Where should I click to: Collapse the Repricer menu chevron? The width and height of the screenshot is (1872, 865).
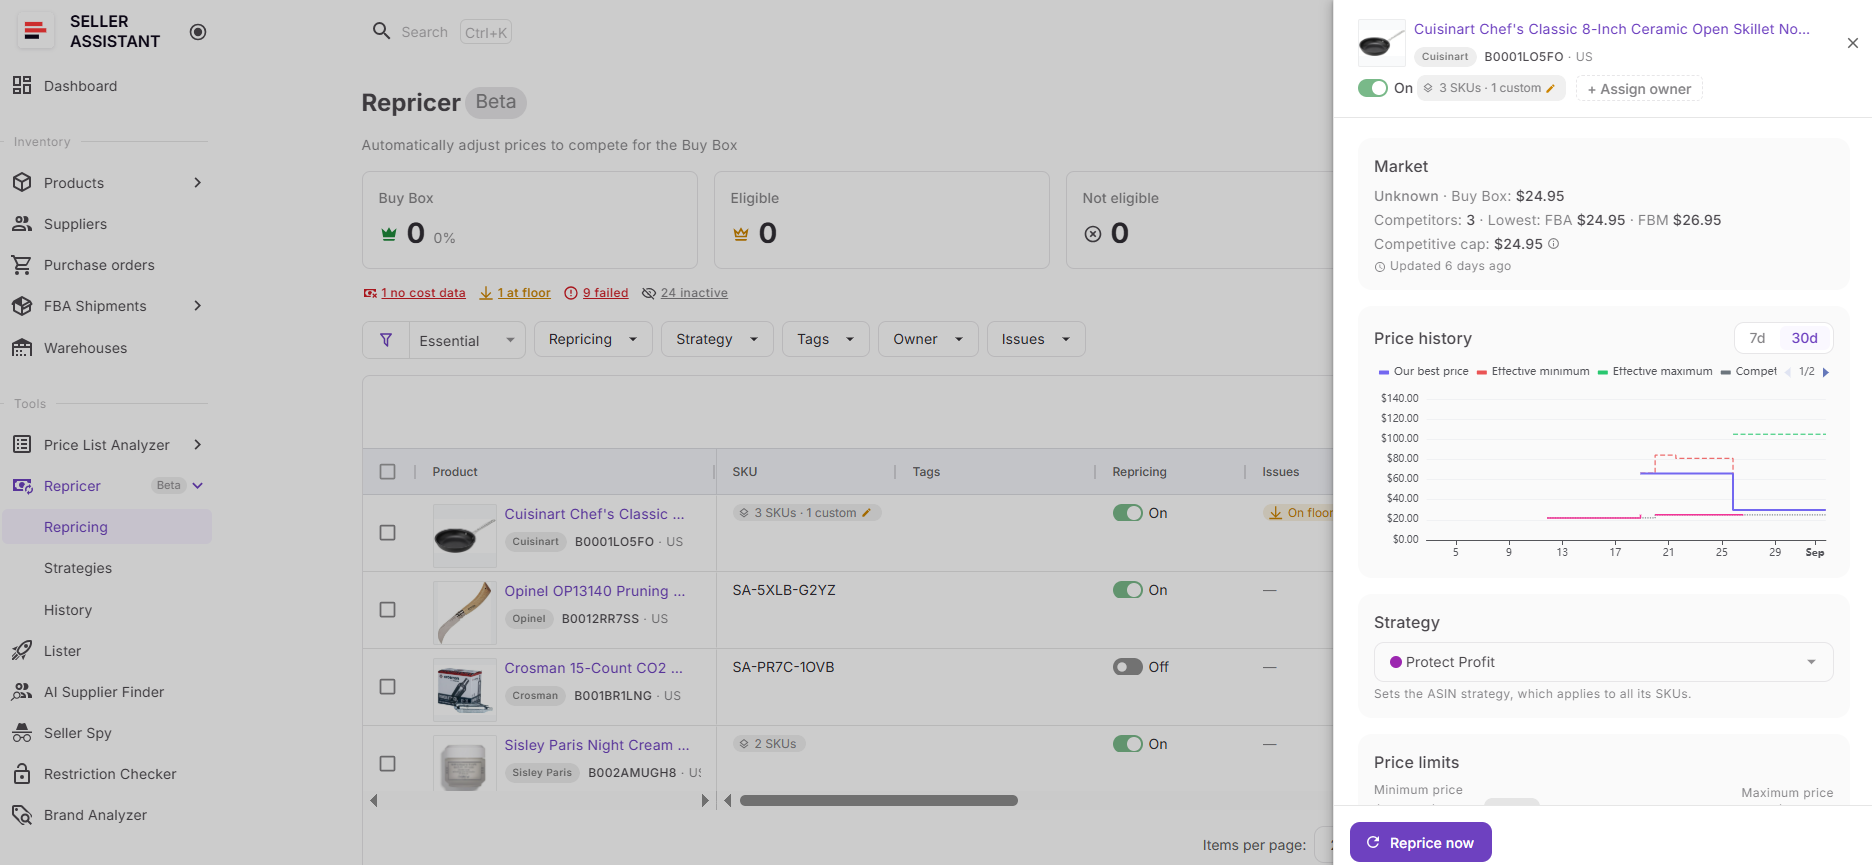[197, 486]
